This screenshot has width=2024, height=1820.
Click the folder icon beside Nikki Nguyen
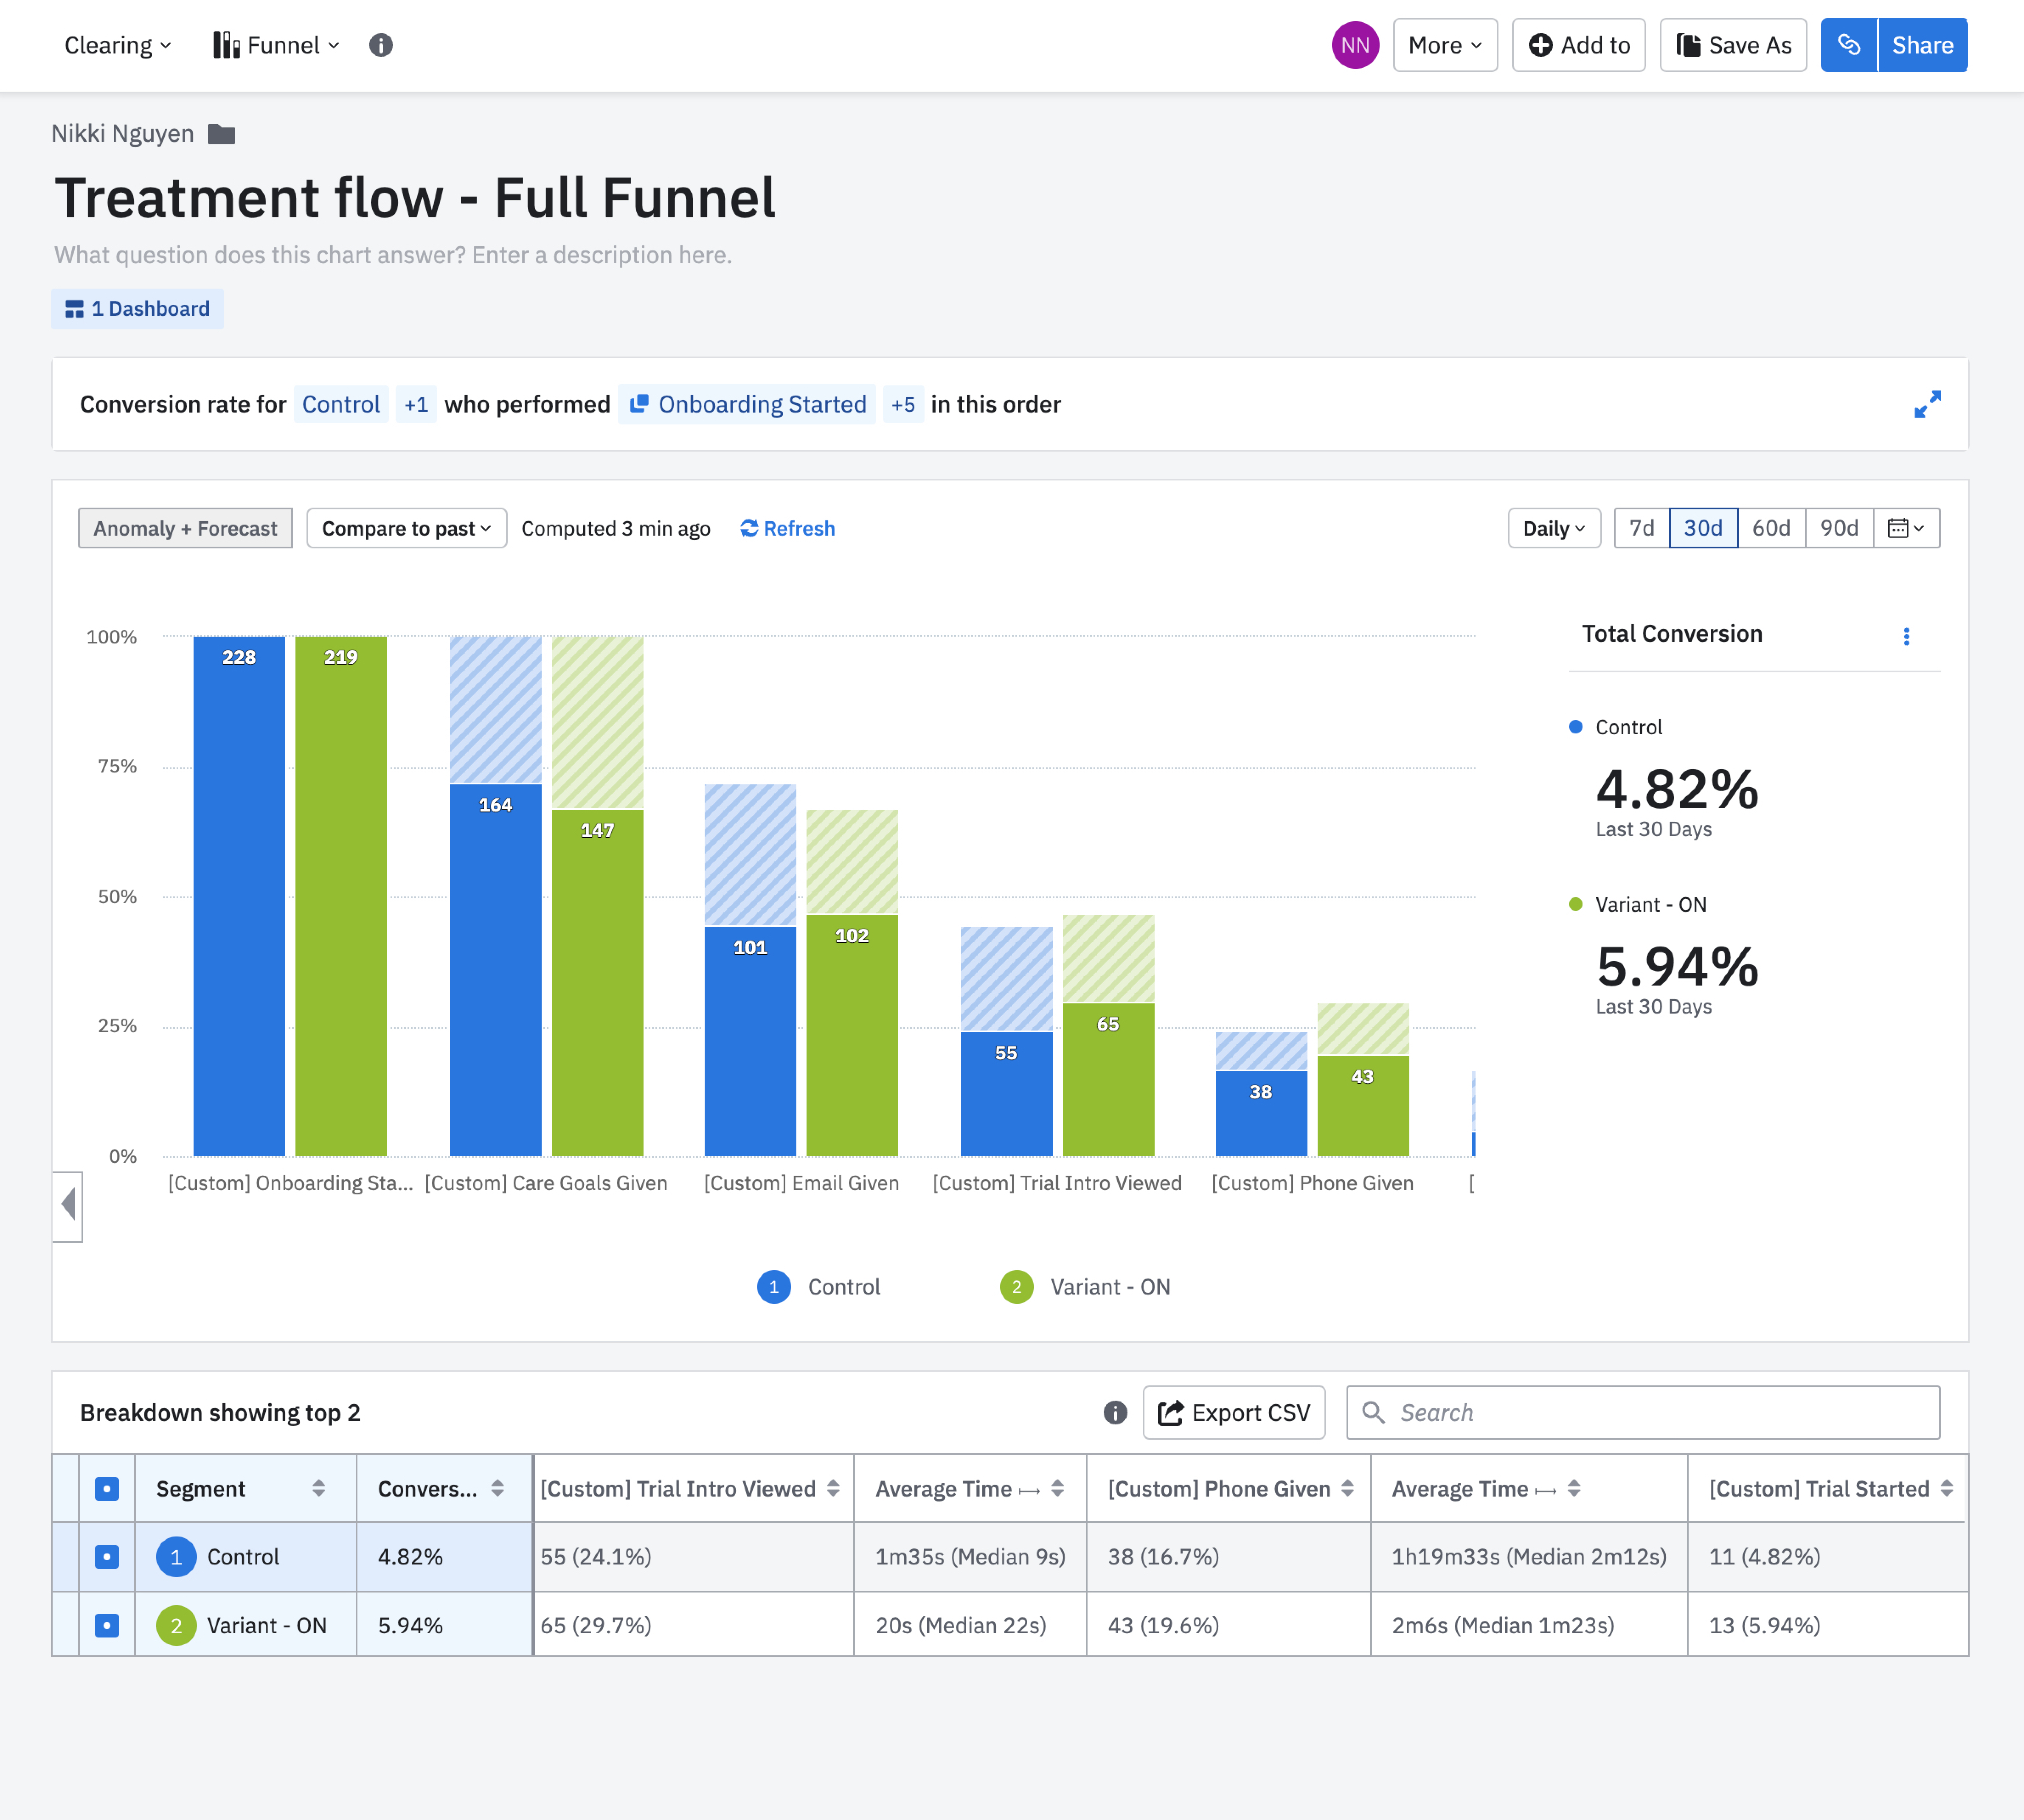tap(222, 133)
